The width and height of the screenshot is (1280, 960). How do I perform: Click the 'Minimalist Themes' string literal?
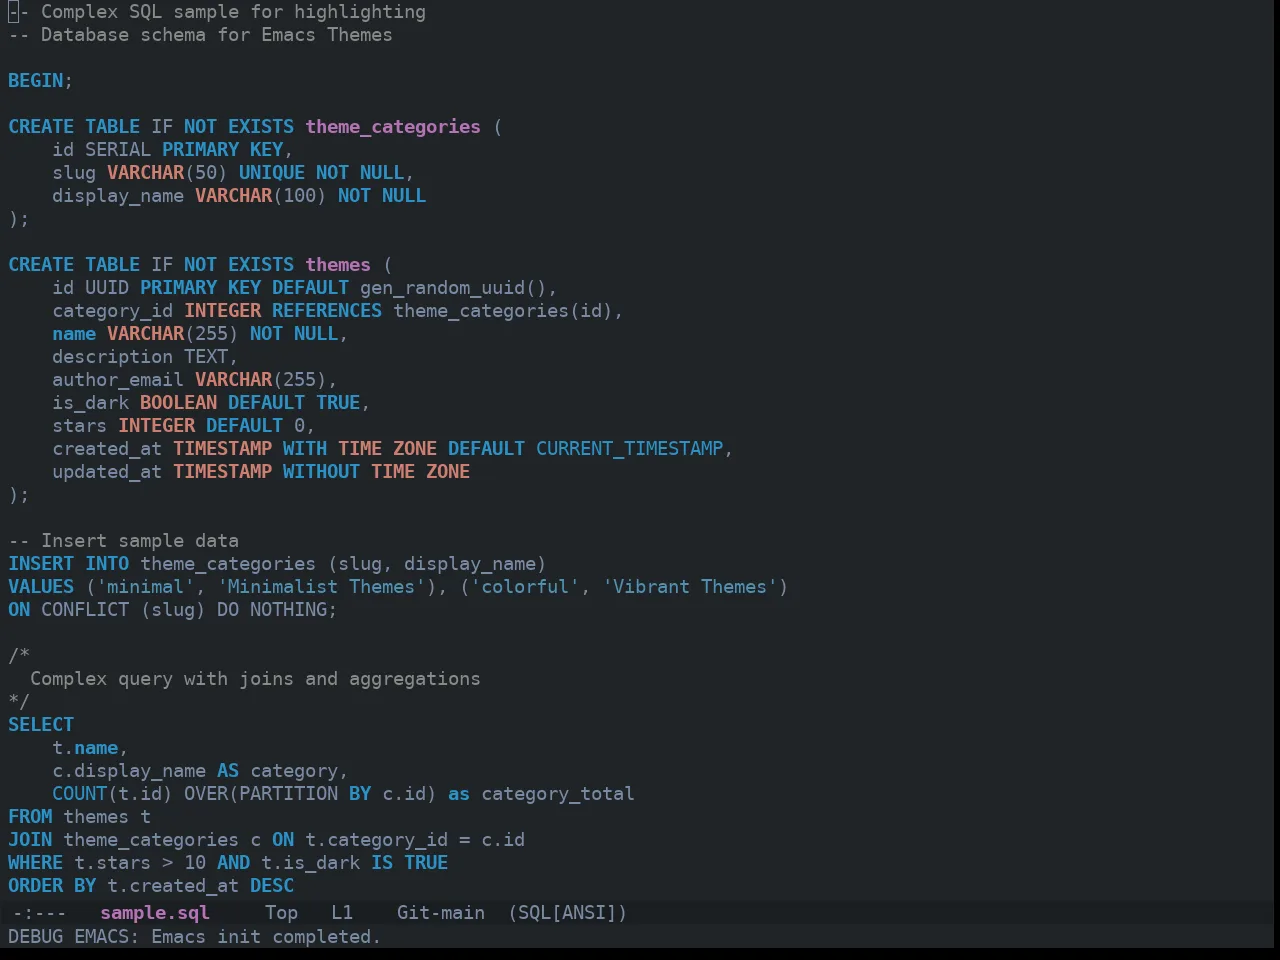point(321,586)
